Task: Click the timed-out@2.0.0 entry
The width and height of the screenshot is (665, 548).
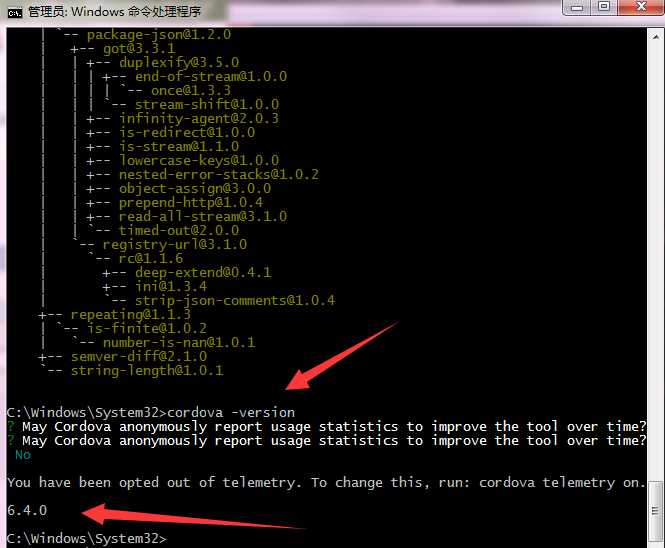Action: click(179, 230)
